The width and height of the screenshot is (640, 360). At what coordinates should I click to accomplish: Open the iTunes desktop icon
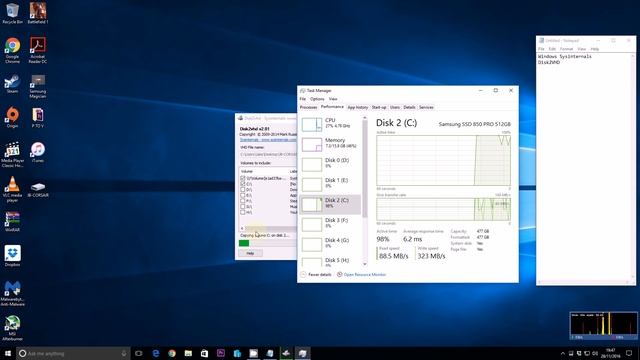point(38,153)
